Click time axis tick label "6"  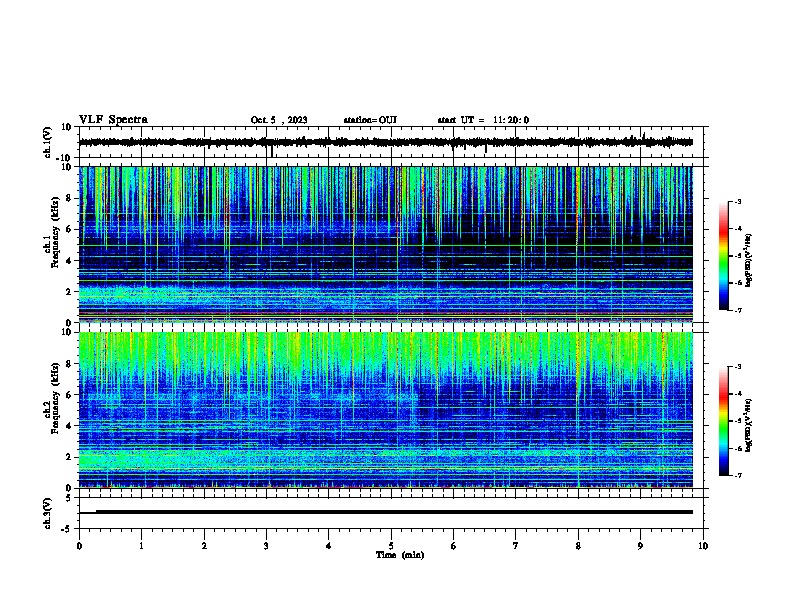click(x=454, y=546)
